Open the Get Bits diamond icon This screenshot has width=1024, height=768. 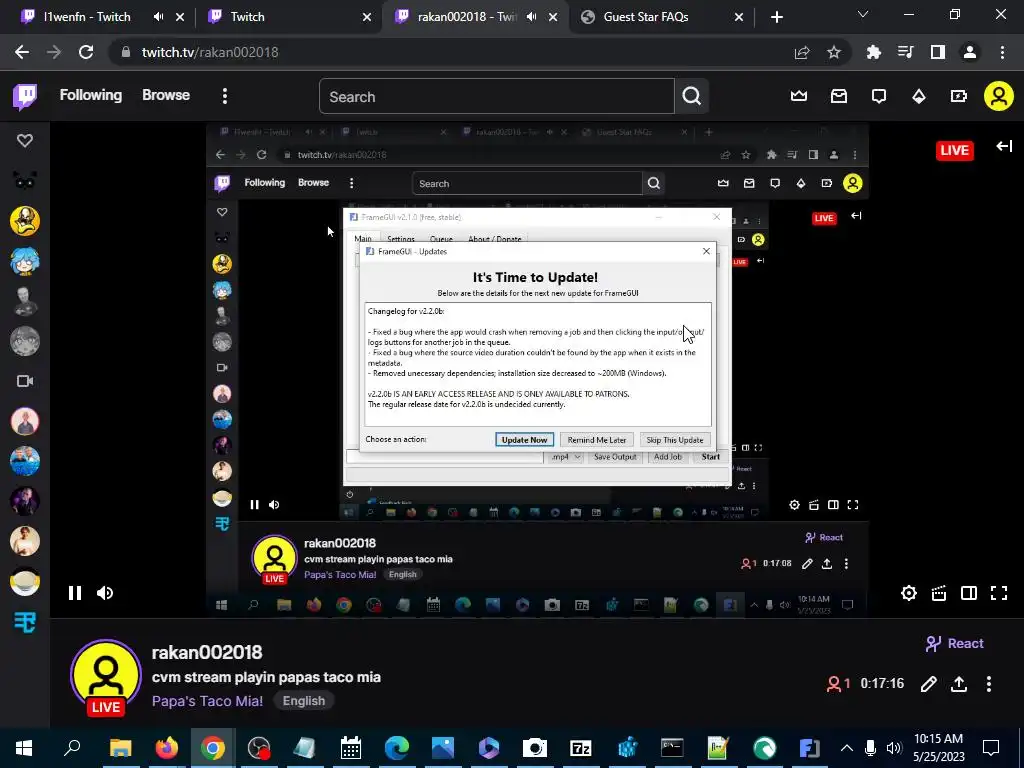[x=919, y=97]
